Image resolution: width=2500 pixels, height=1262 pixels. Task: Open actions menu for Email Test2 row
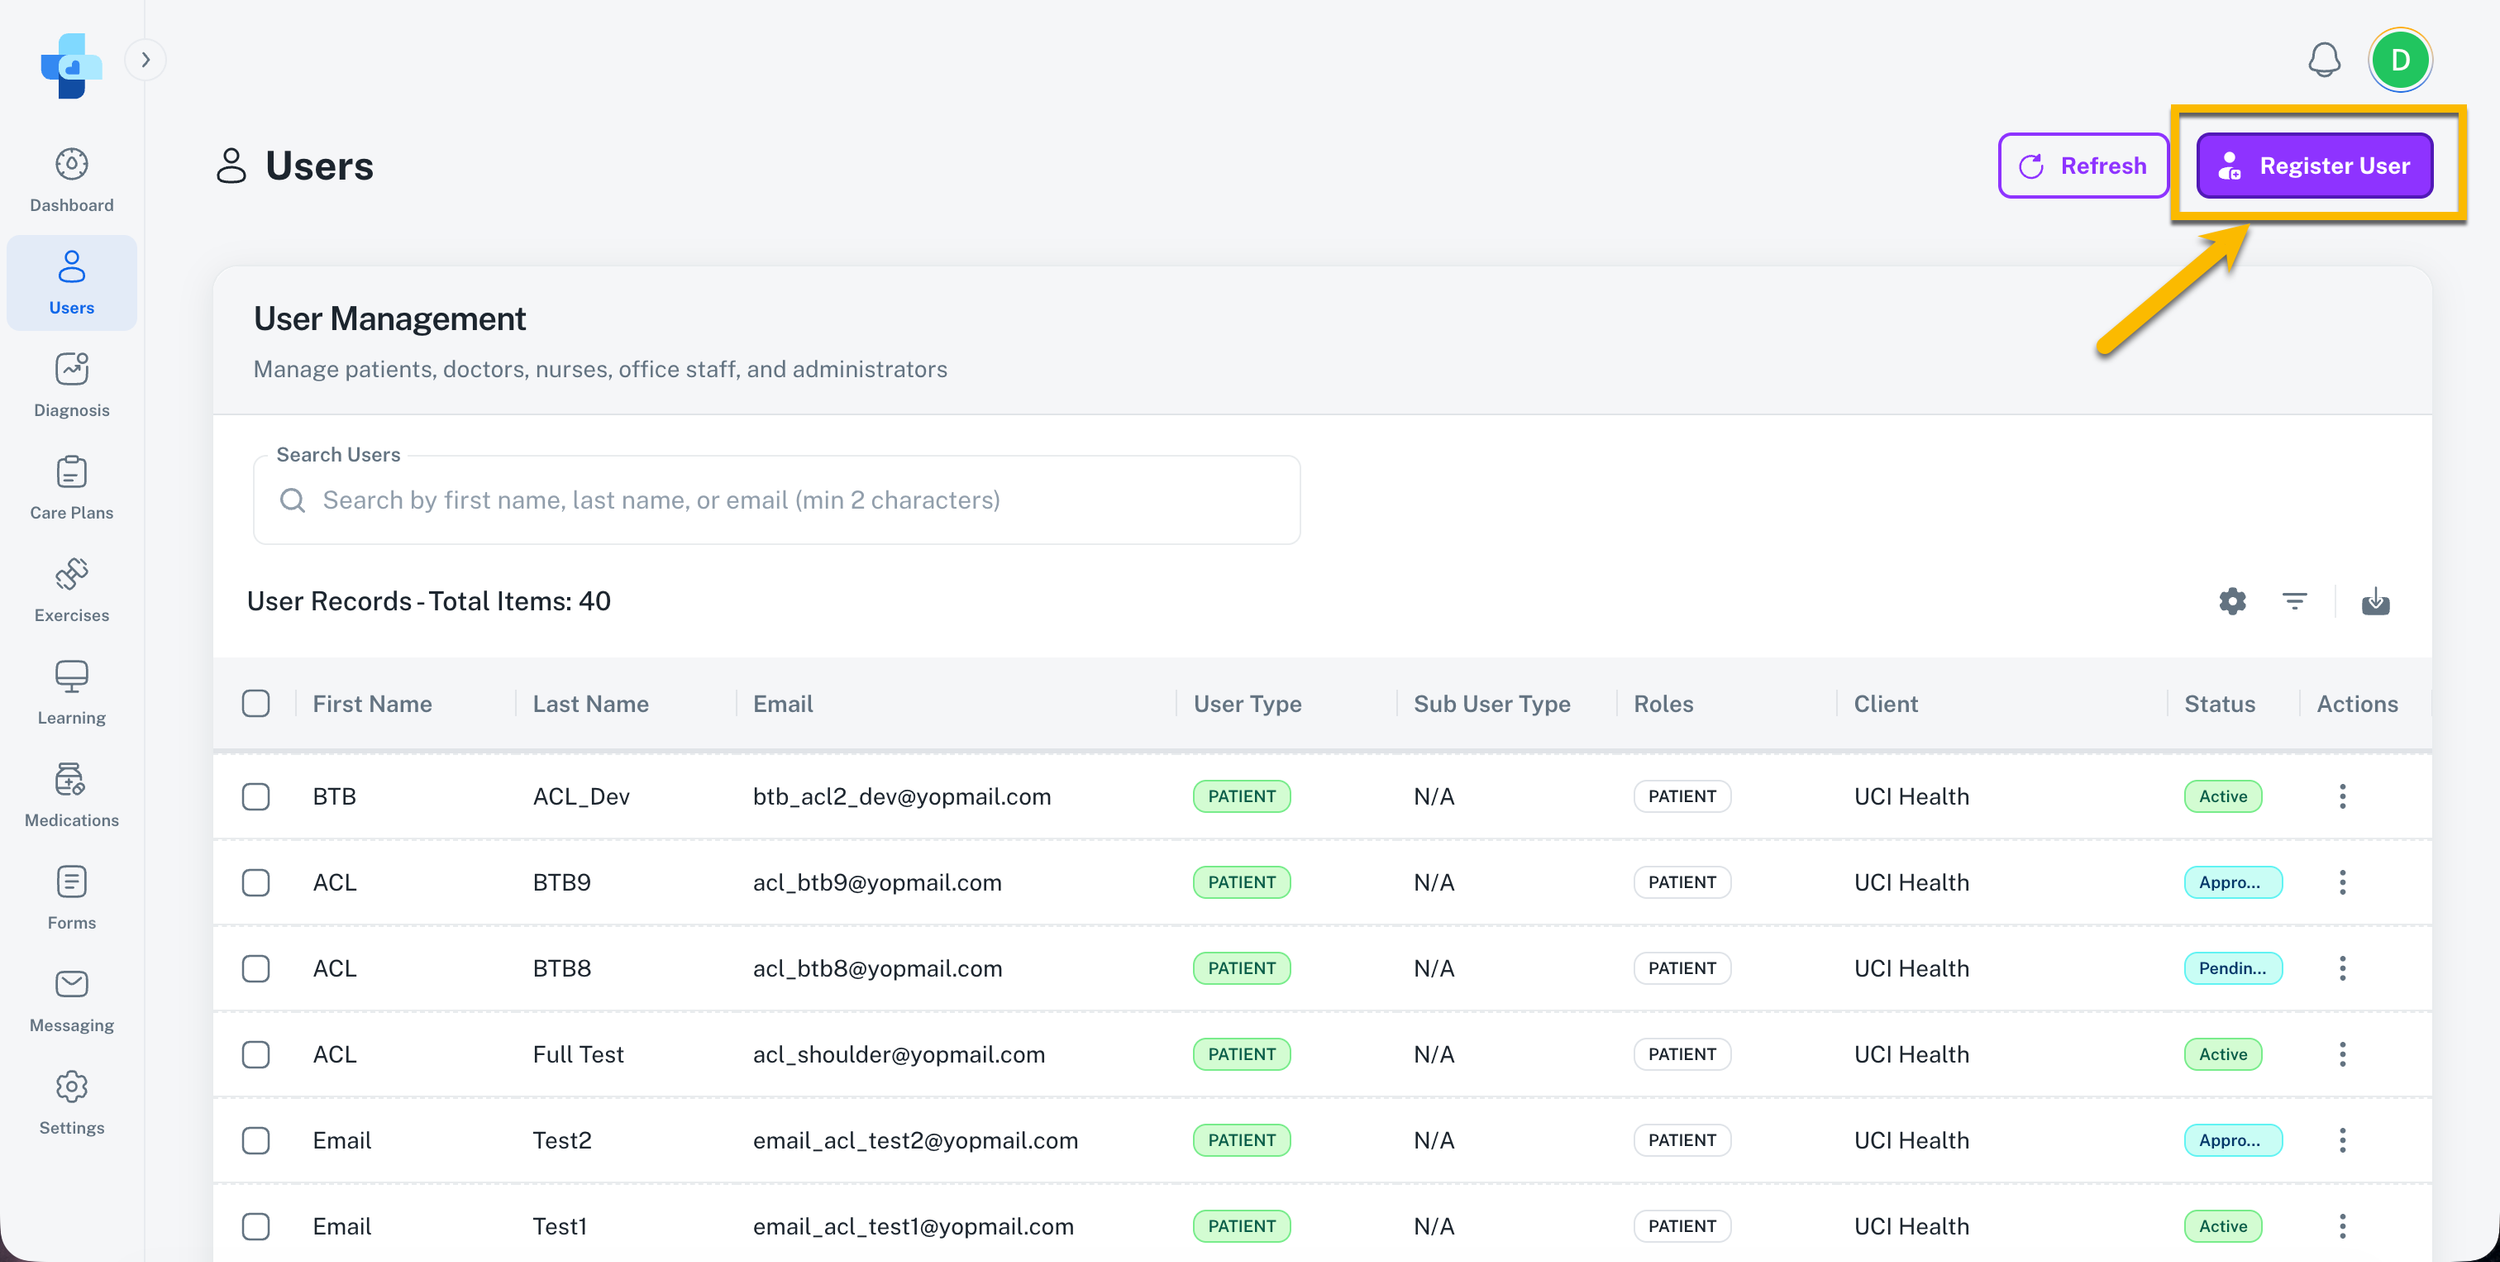[x=2342, y=1141]
